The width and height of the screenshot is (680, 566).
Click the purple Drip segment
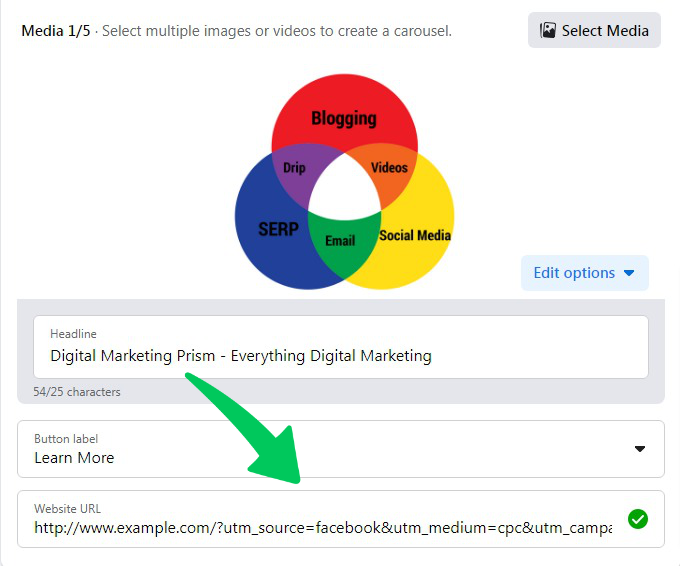click(297, 168)
